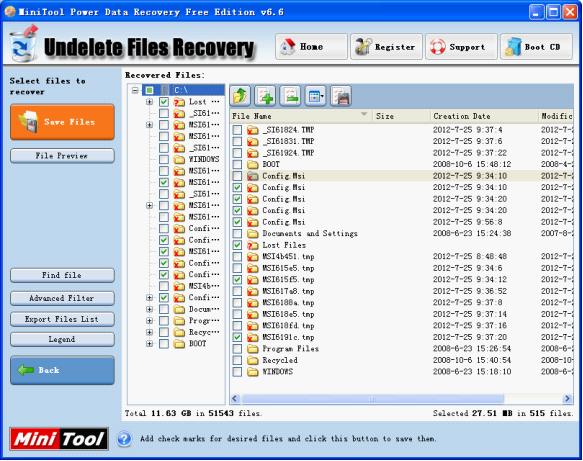Viewport: 583px width, 461px height.
Task: Click the add files toolbar icon with green plus
Action: pyautogui.click(x=265, y=96)
